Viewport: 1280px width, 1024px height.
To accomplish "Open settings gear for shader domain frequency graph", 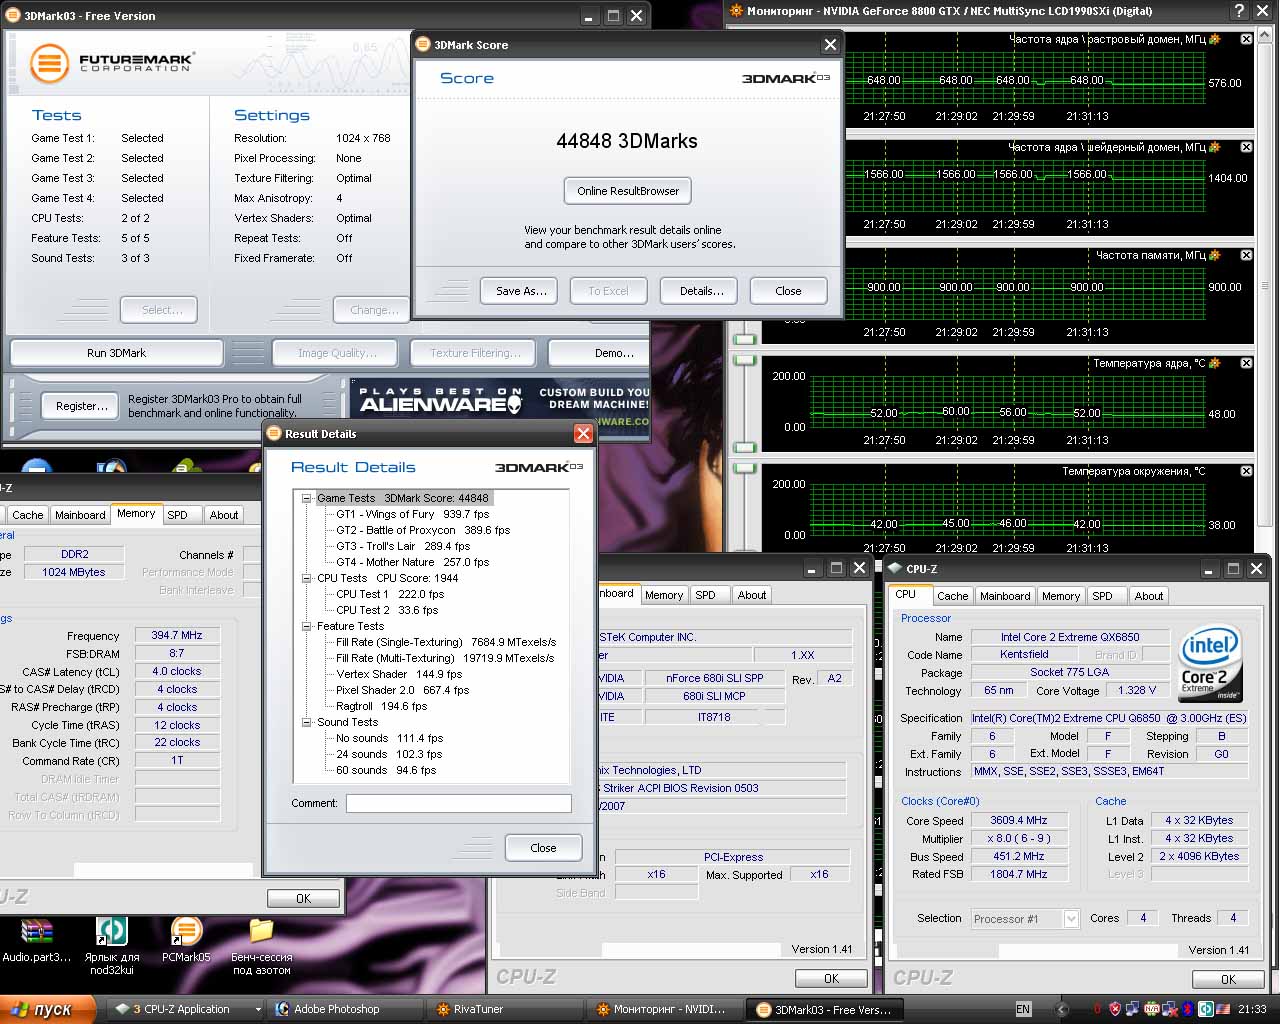I will [x=1215, y=147].
